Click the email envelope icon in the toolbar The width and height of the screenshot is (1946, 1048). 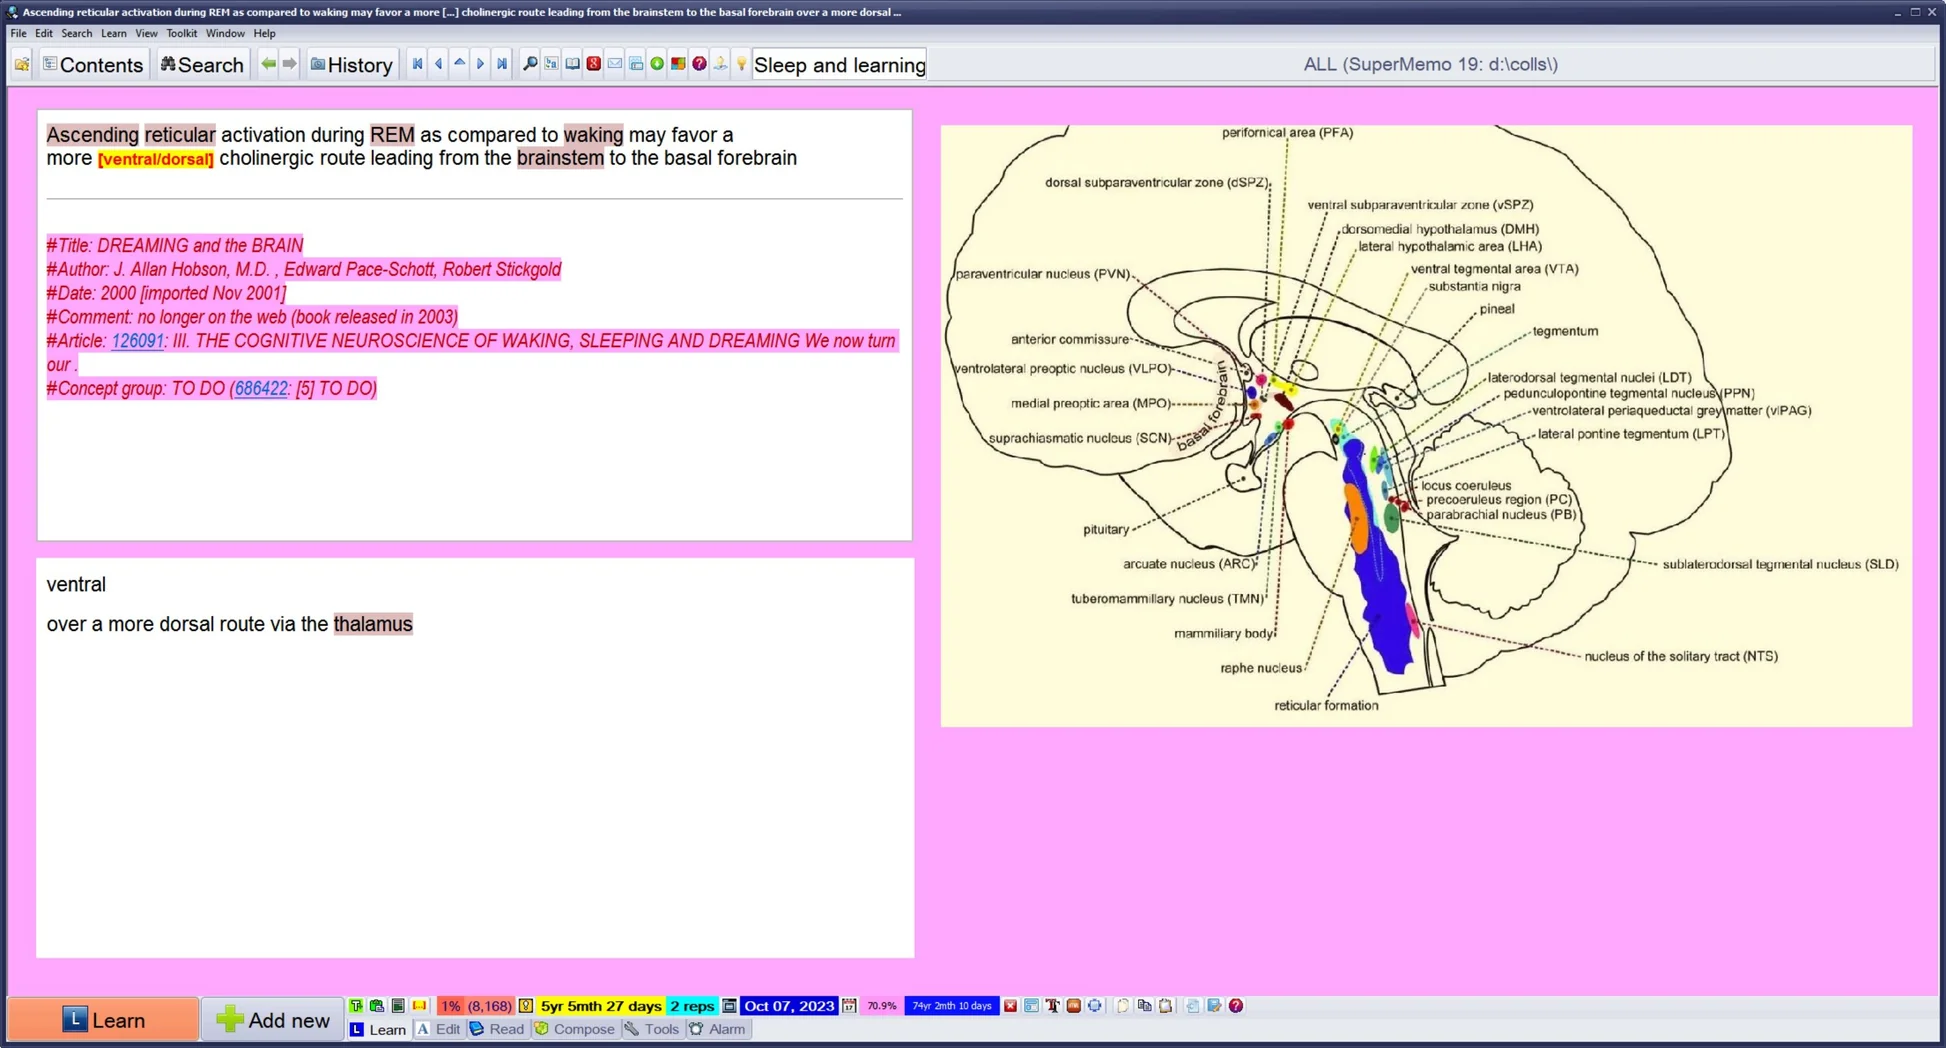tap(615, 63)
